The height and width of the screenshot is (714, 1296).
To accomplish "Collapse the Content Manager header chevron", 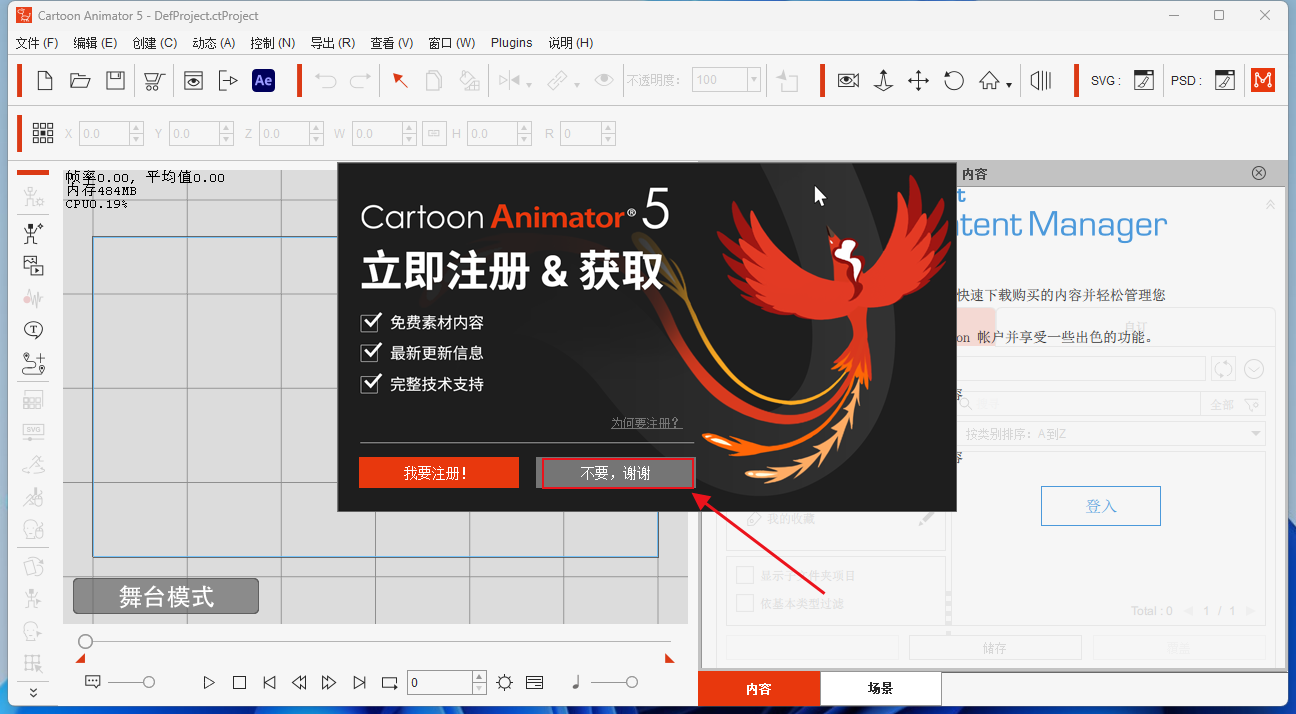I will (1270, 205).
